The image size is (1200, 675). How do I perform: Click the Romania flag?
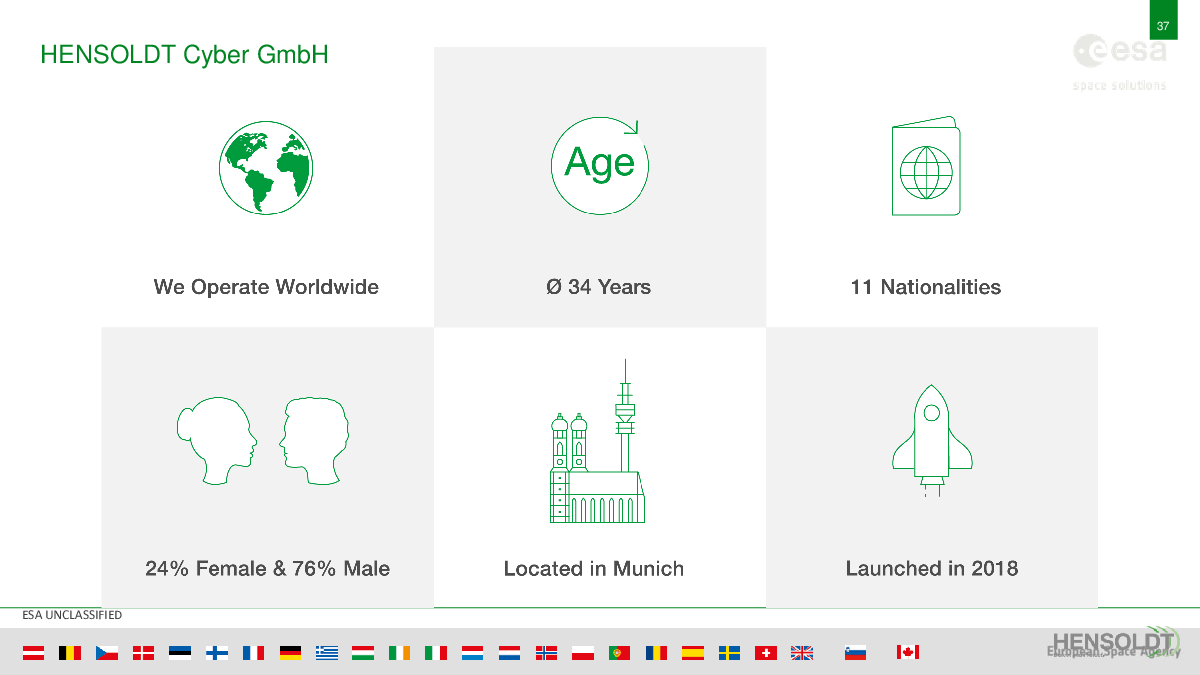coord(656,653)
